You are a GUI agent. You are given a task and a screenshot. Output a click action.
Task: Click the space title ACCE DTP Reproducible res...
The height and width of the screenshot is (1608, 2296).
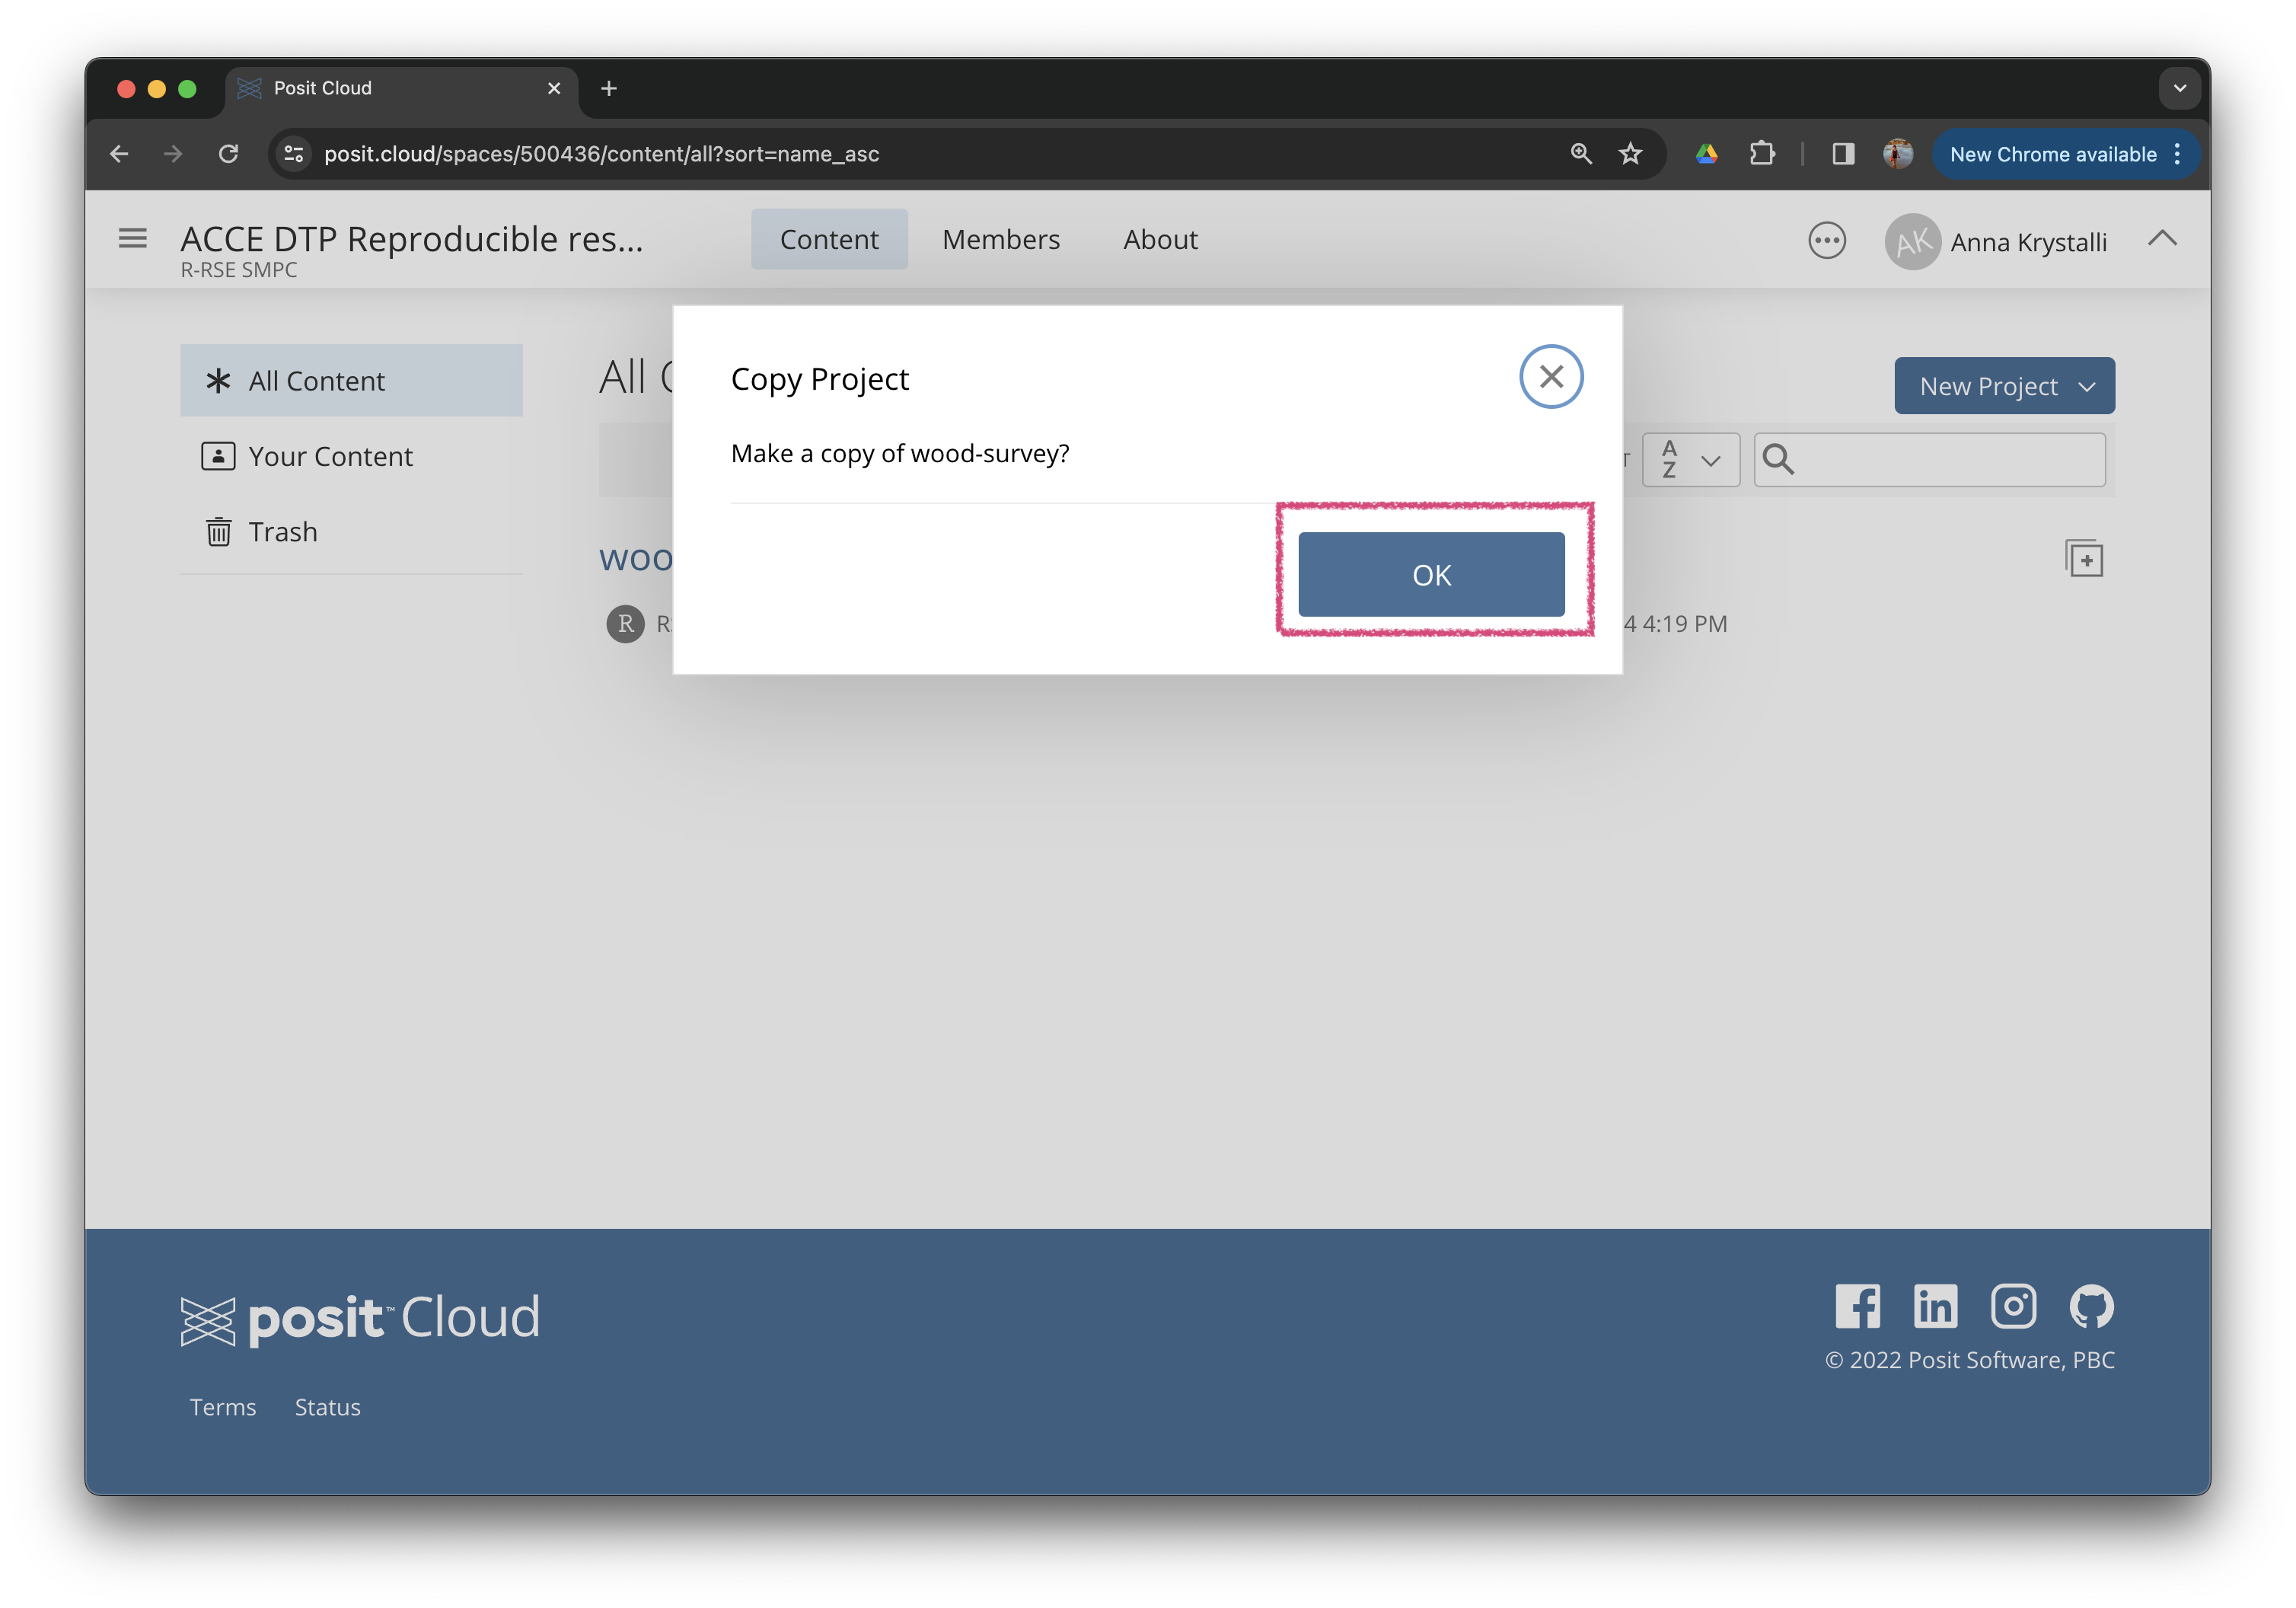click(411, 239)
